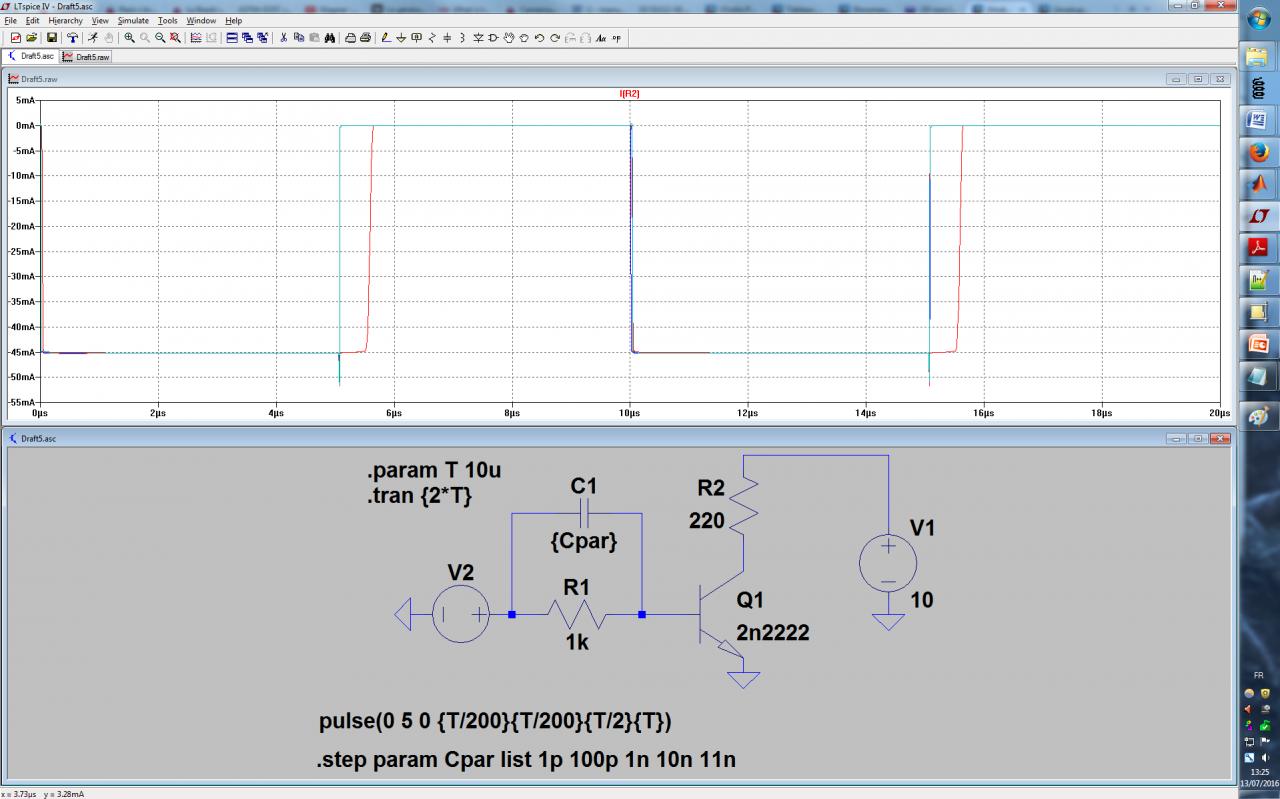Select the Cut scissors tool
The height and width of the screenshot is (799, 1280).
pos(284,37)
